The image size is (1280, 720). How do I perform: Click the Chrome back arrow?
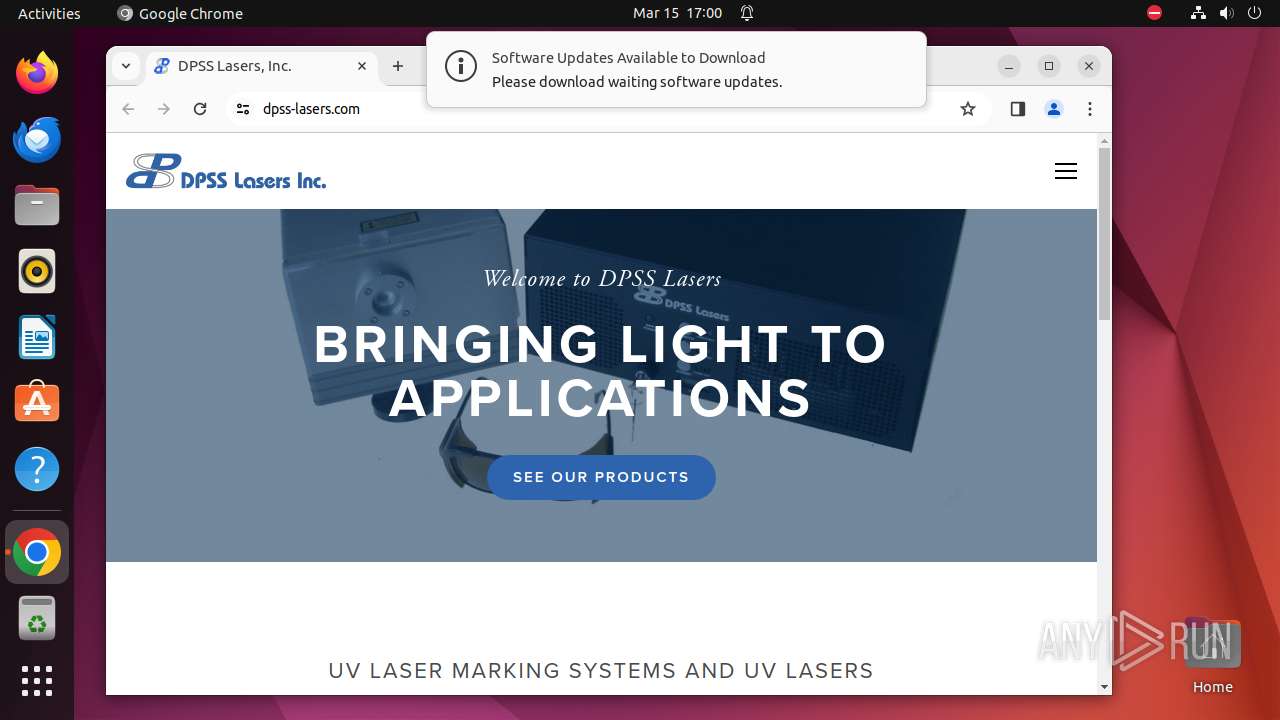point(128,109)
